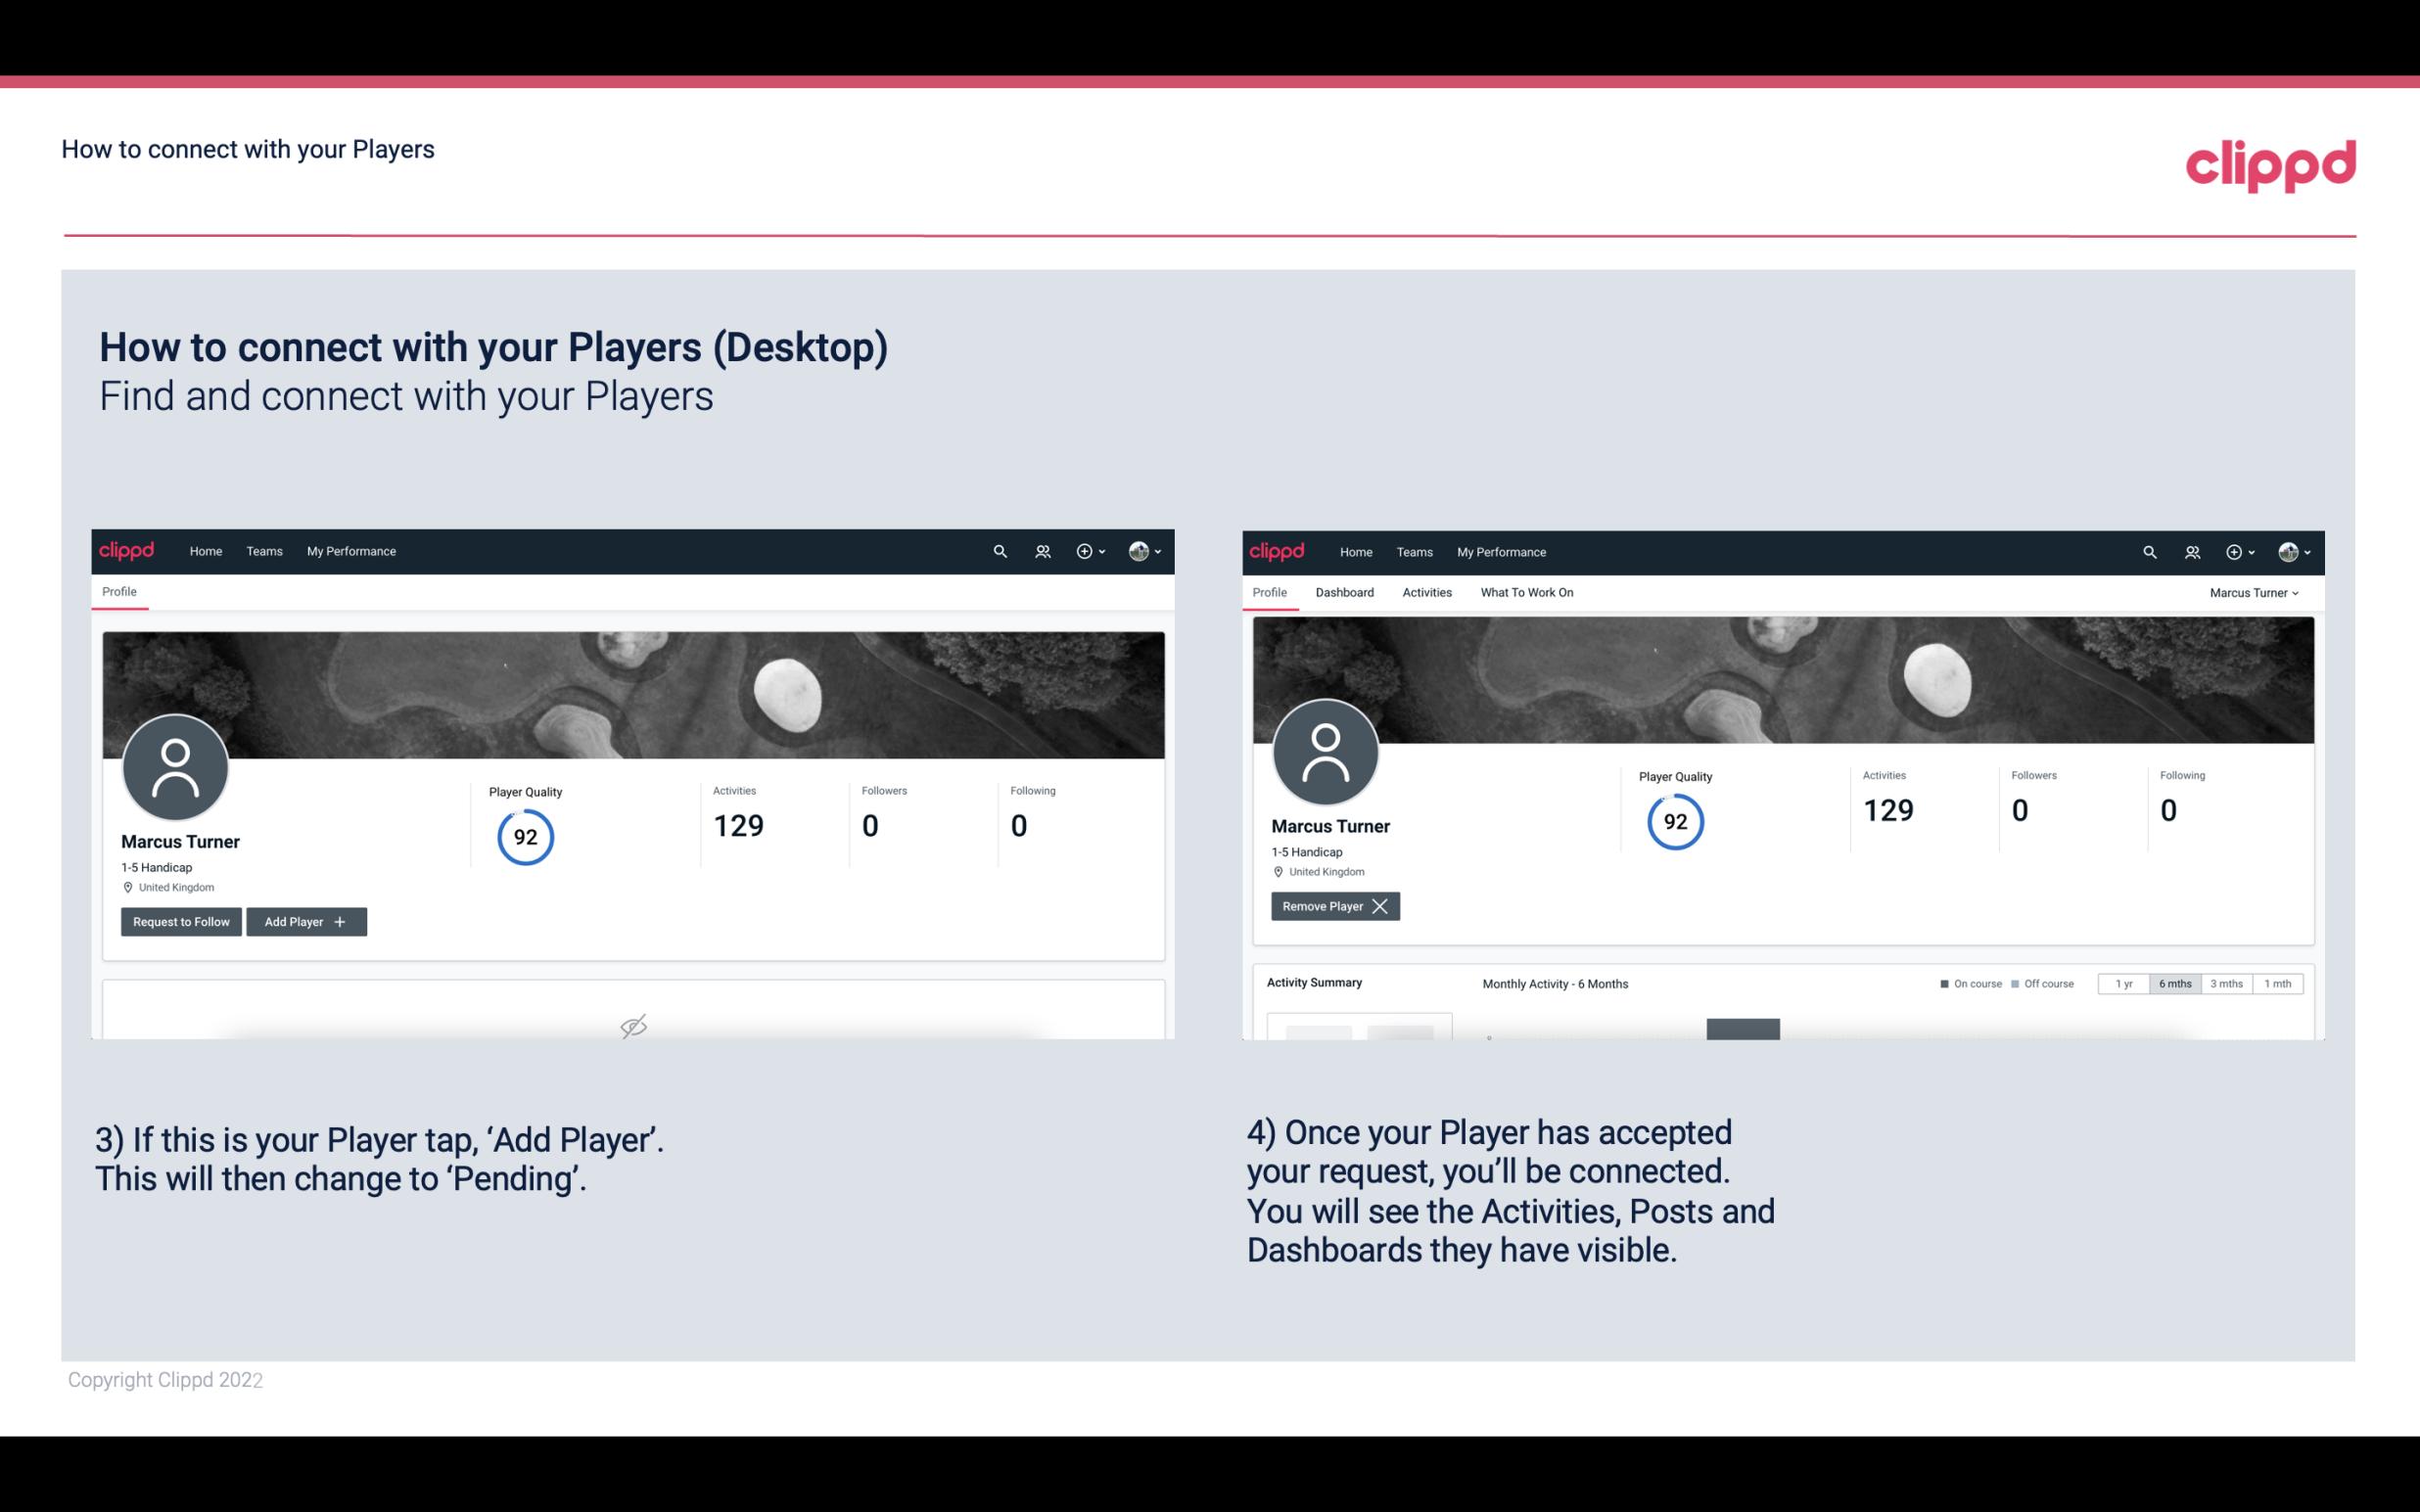
Task: Select the '6 mths' activity toggle button
Action: pos(2172,983)
